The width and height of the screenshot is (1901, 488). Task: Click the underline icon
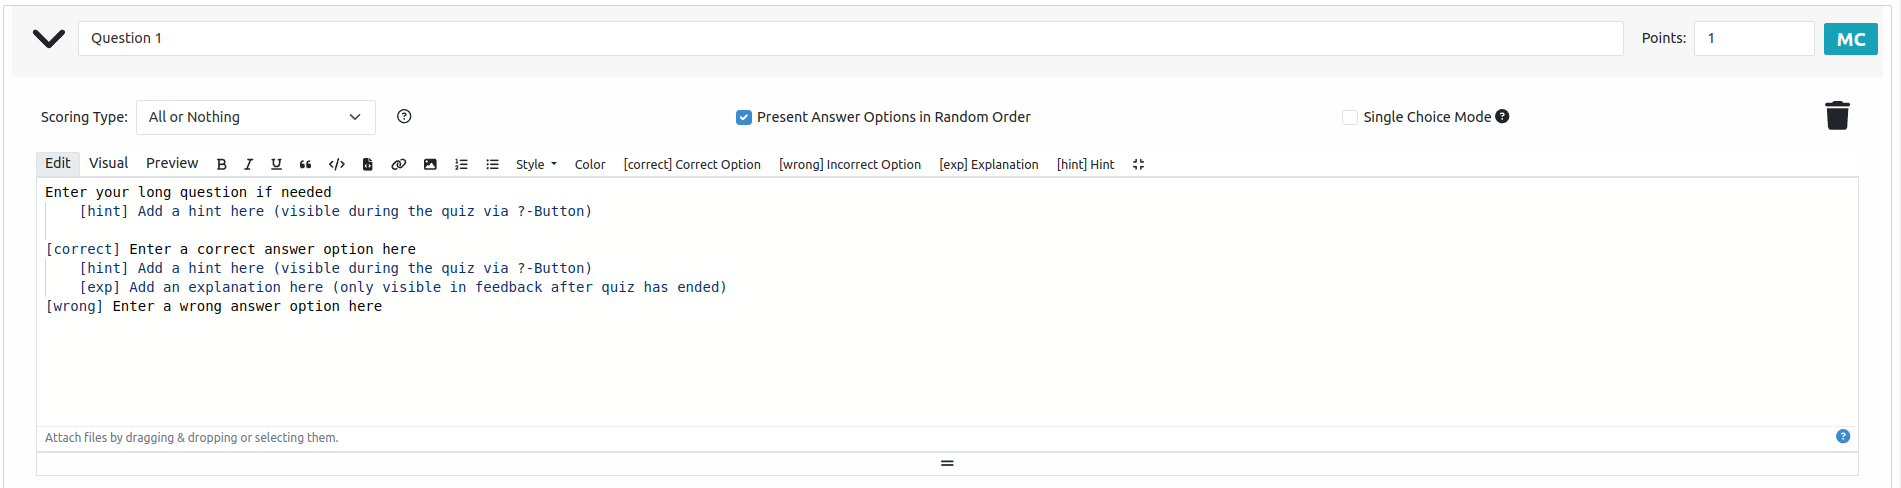point(276,165)
